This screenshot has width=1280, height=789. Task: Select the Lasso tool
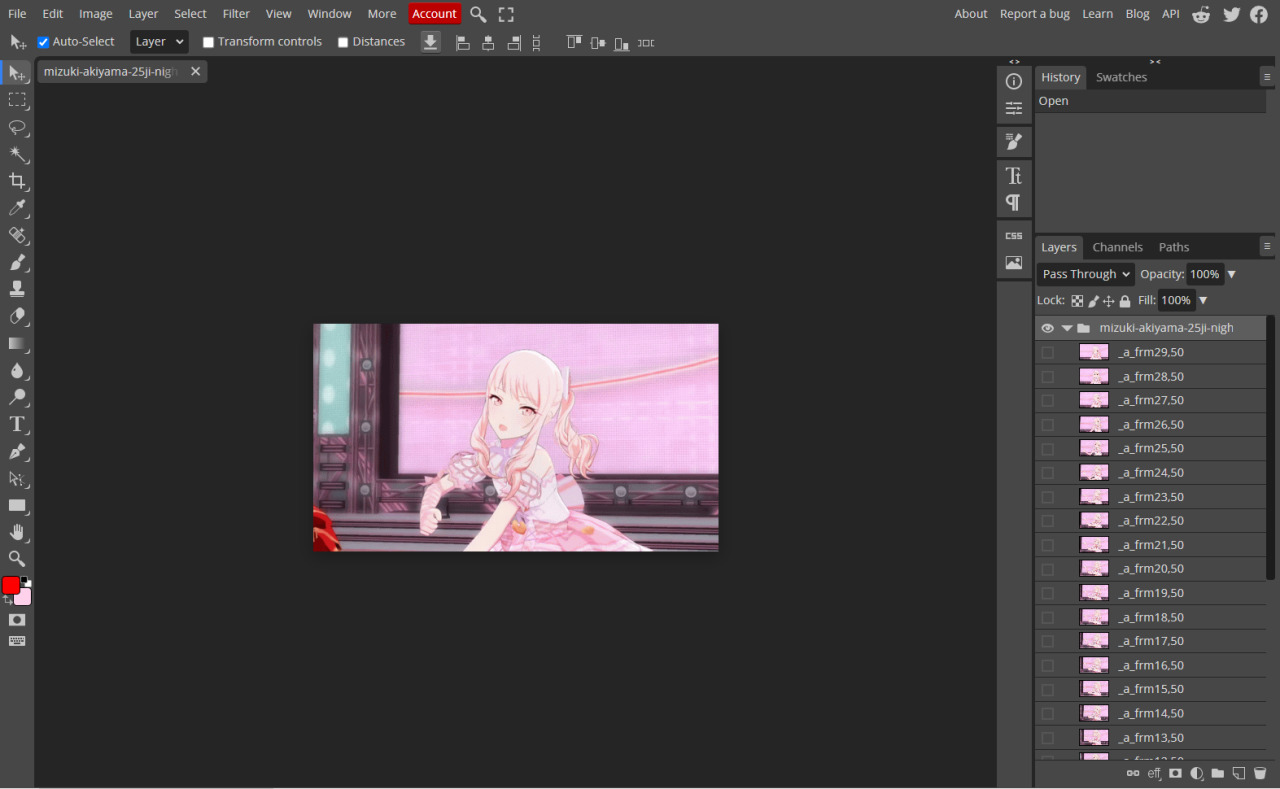point(17,127)
